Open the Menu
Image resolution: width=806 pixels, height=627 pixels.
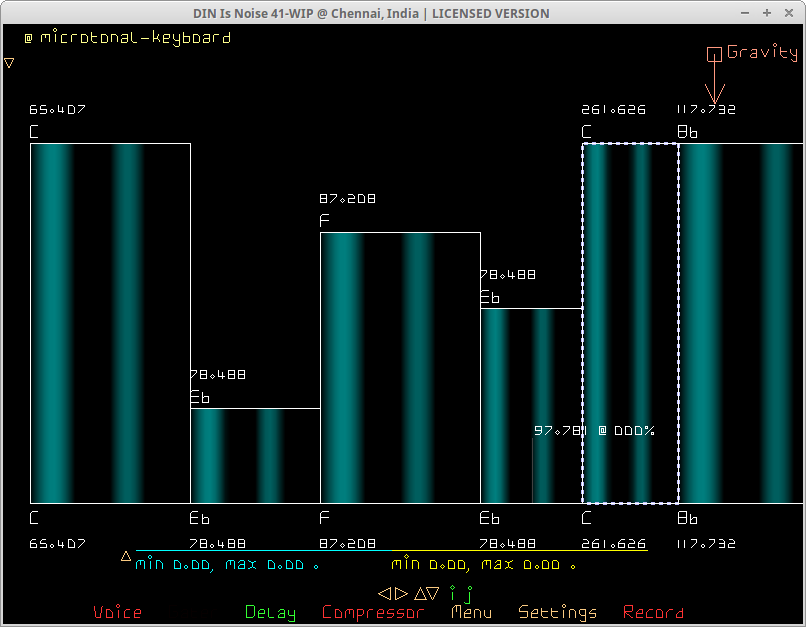471,612
